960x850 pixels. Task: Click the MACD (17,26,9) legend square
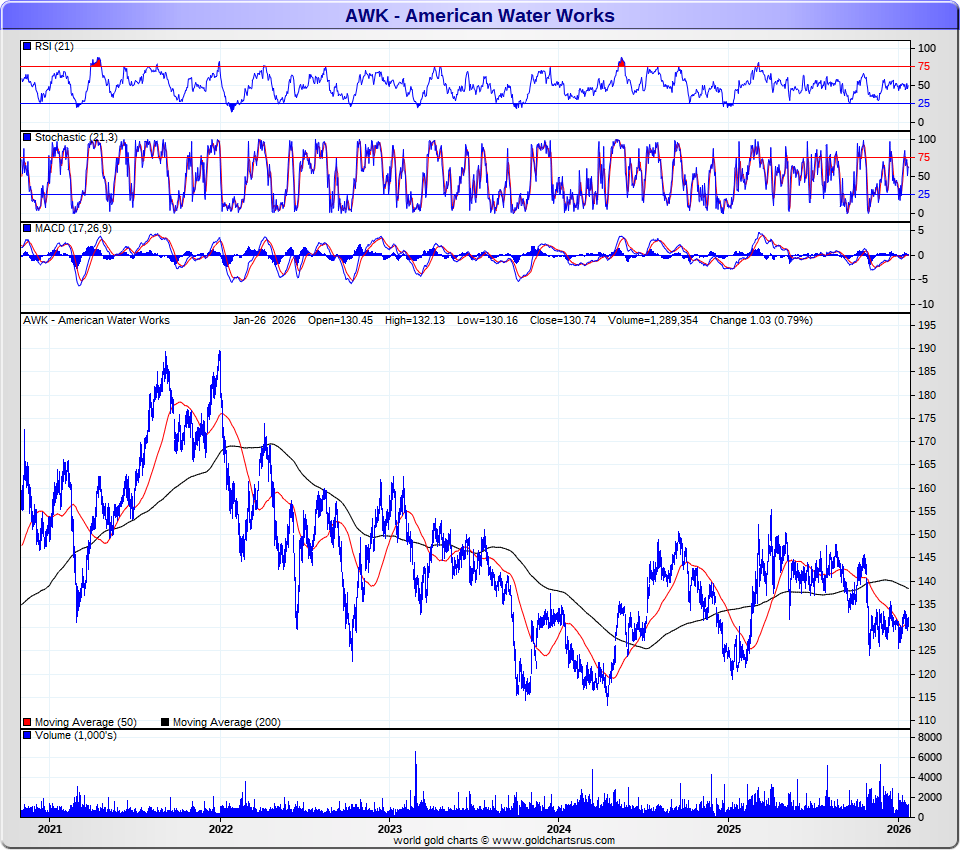pos(27,228)
